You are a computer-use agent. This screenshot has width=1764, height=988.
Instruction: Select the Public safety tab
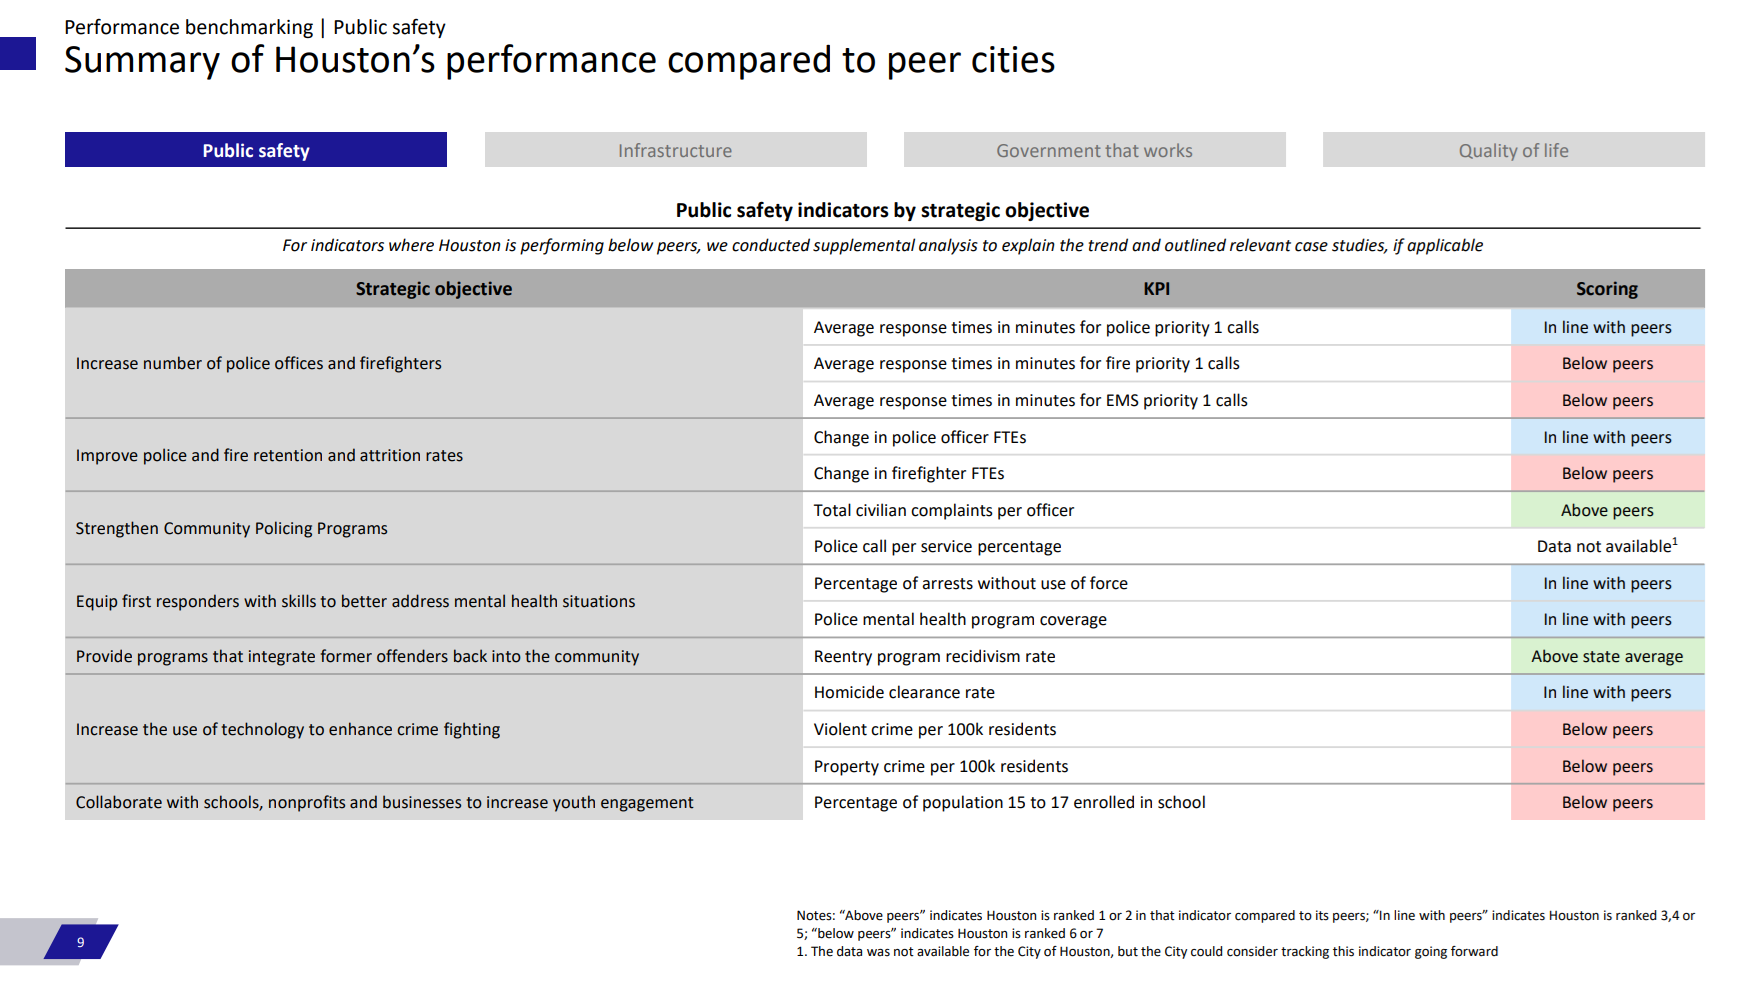pyautogui.click(x=256, y=150)
